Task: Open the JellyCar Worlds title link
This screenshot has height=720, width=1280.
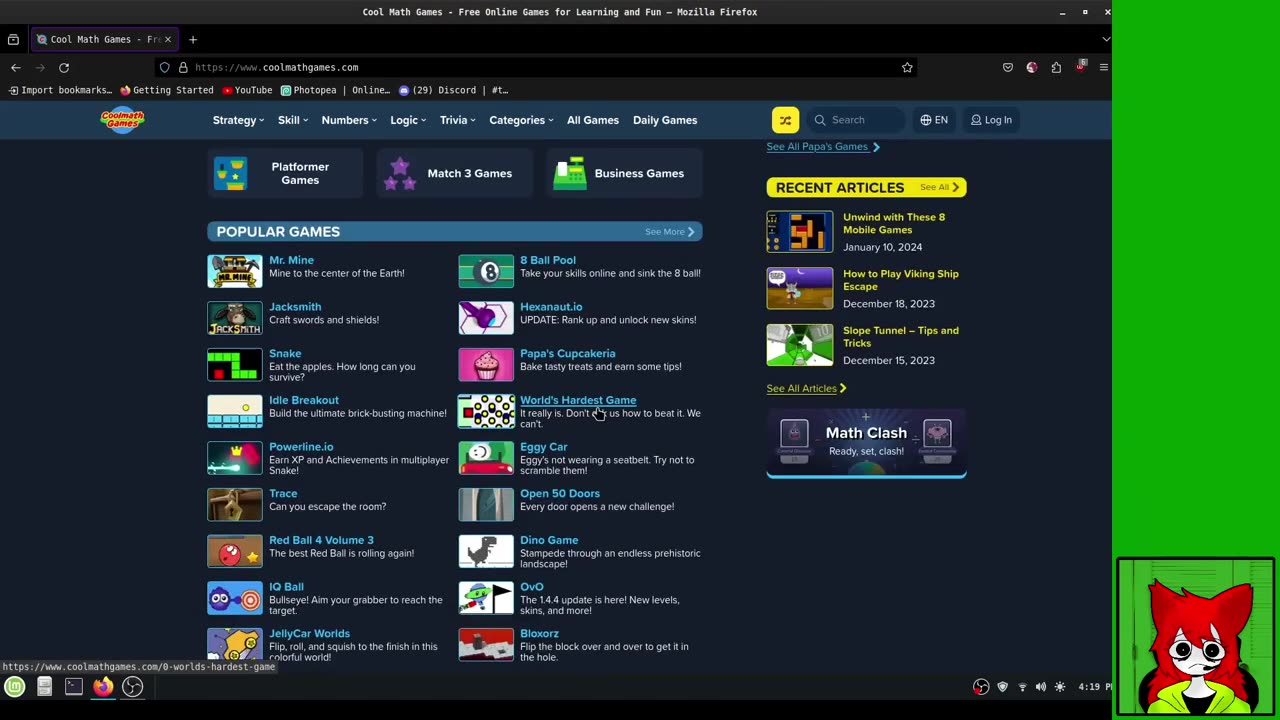Action: click(x=309, y=633)
